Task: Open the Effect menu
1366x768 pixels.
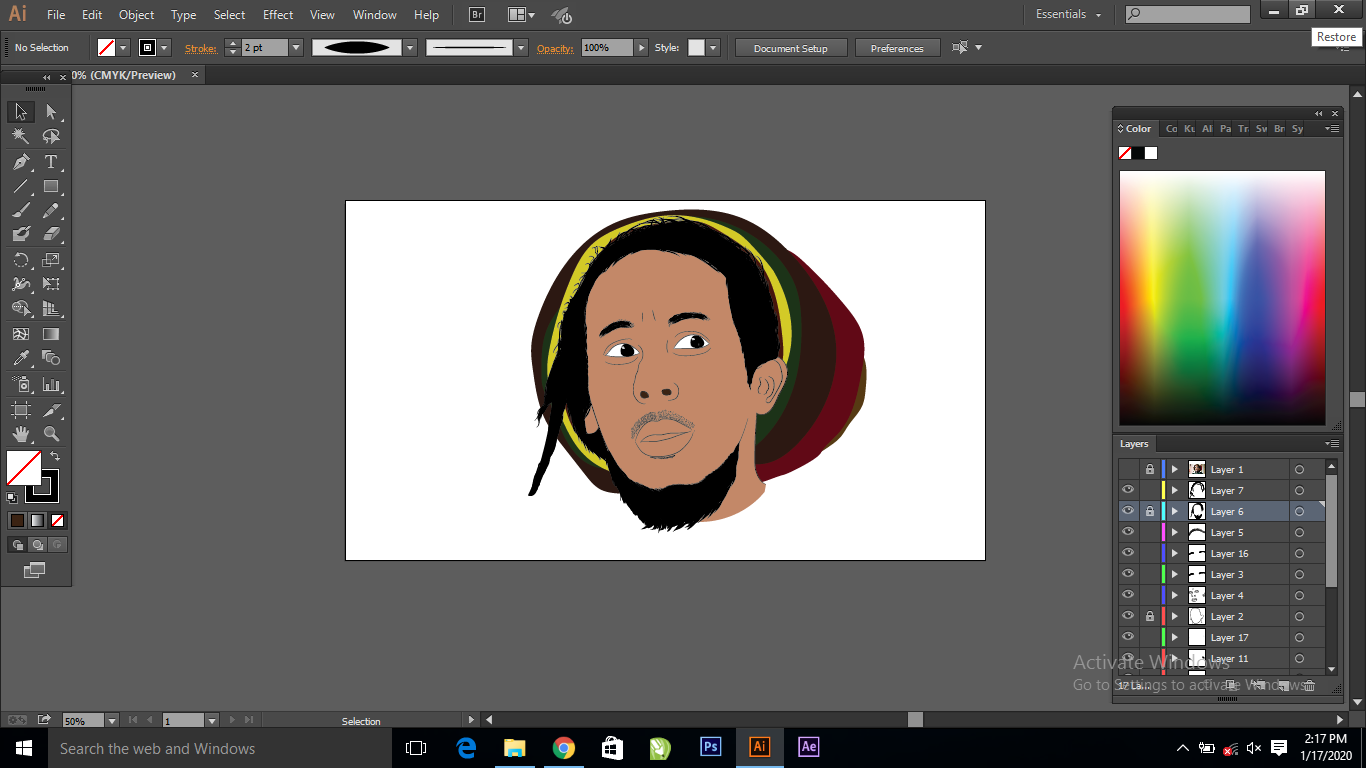Action: (x=278, y=15)
